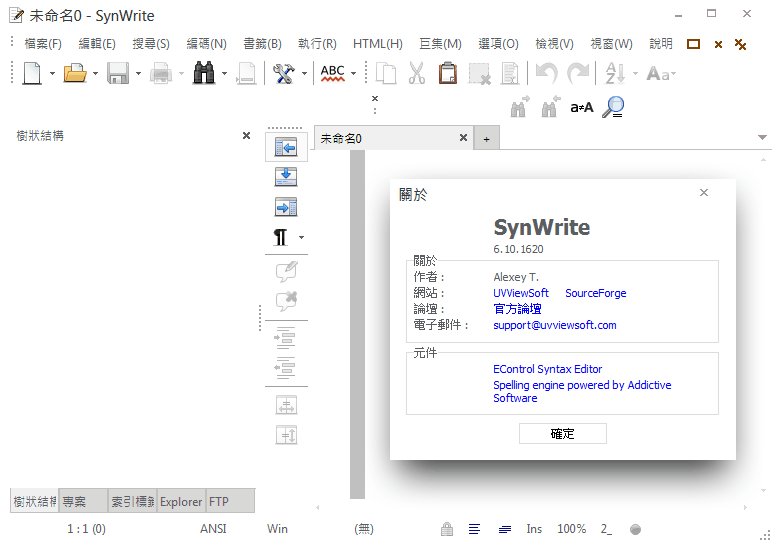Screen dimensions: 780x550
Task: Open the 檔案(F) menu
Action: click(43, 44)
